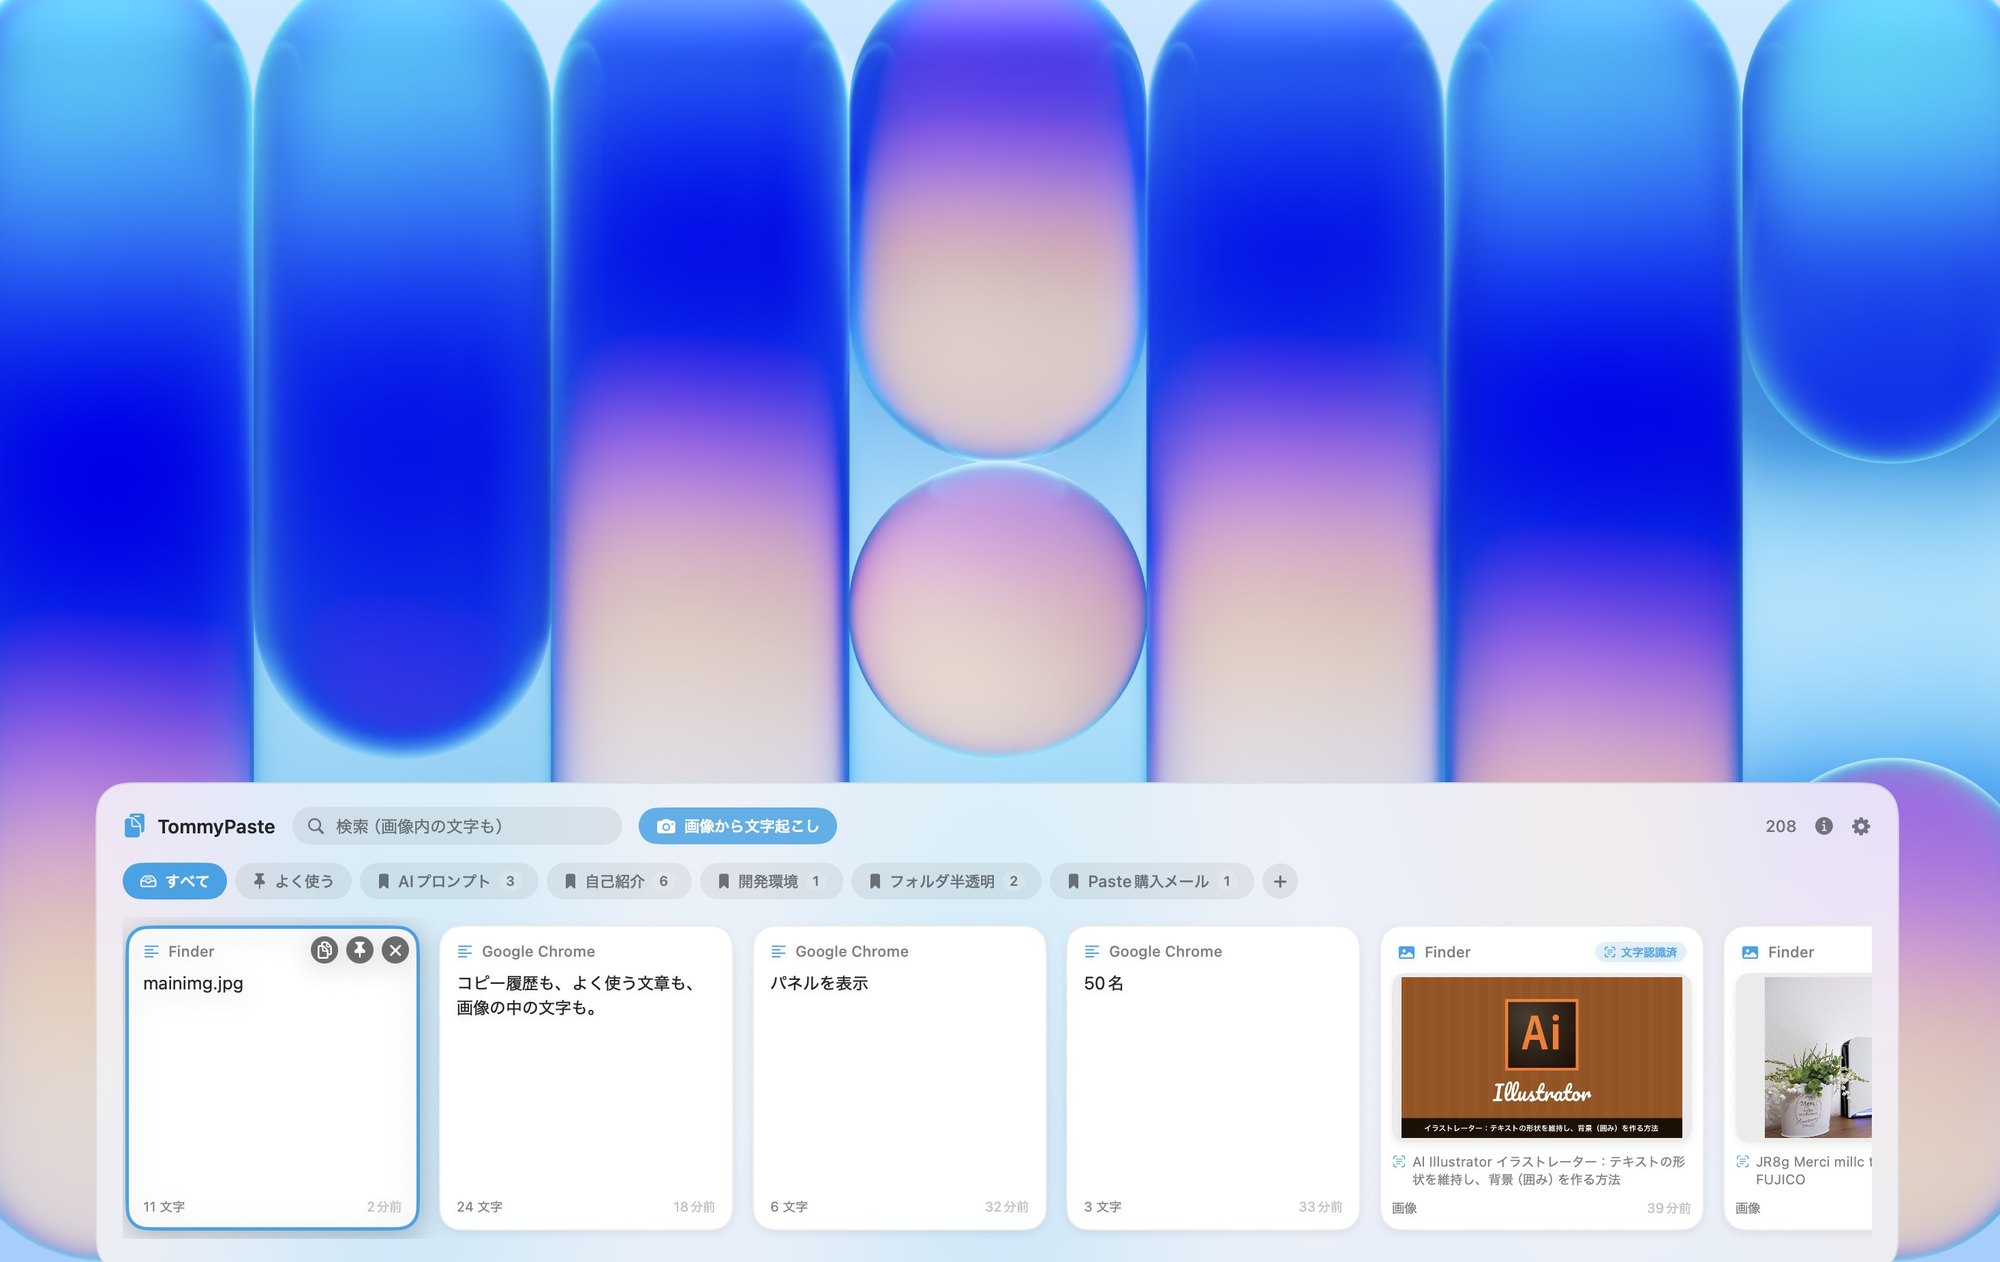Viewport: 2000px width, 1262px height.
Task: Click the 208 item count
Action: coord(1781,826)
